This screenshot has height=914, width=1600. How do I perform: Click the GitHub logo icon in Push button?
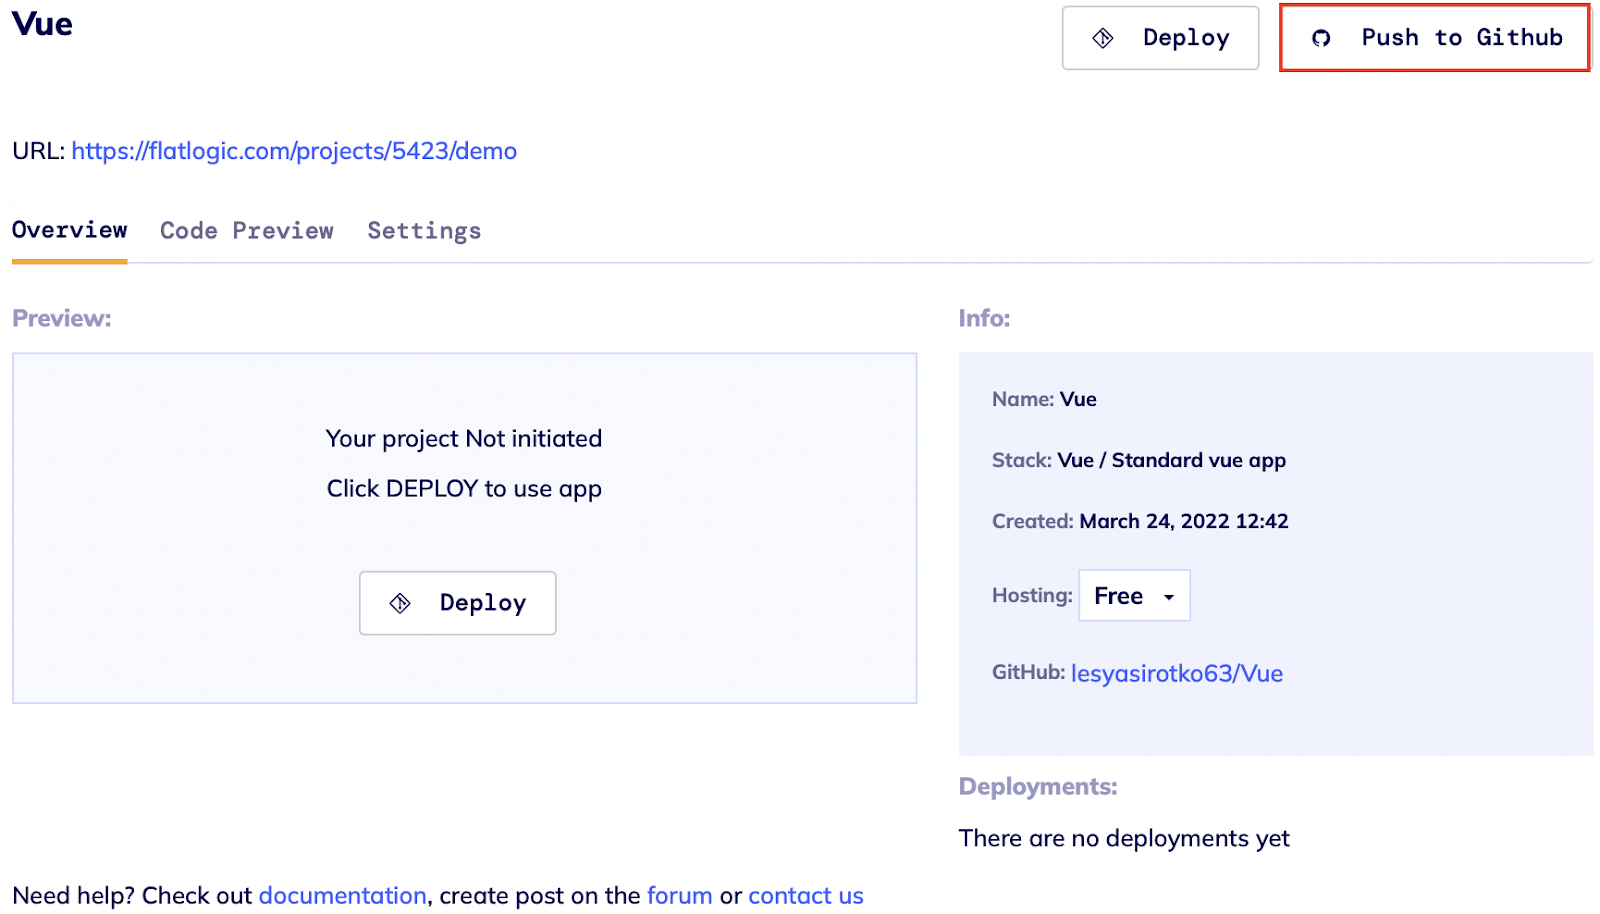click(1321, 38)
